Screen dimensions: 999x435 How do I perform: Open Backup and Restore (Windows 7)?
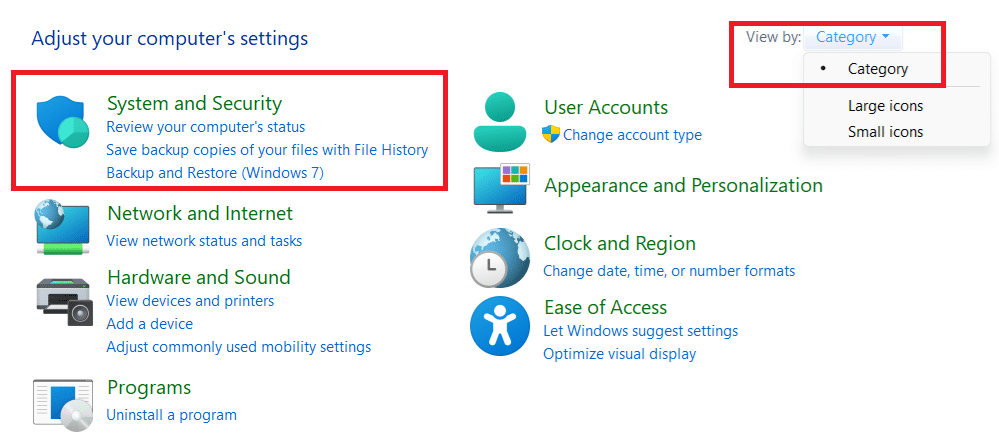(x=215, y=173)
